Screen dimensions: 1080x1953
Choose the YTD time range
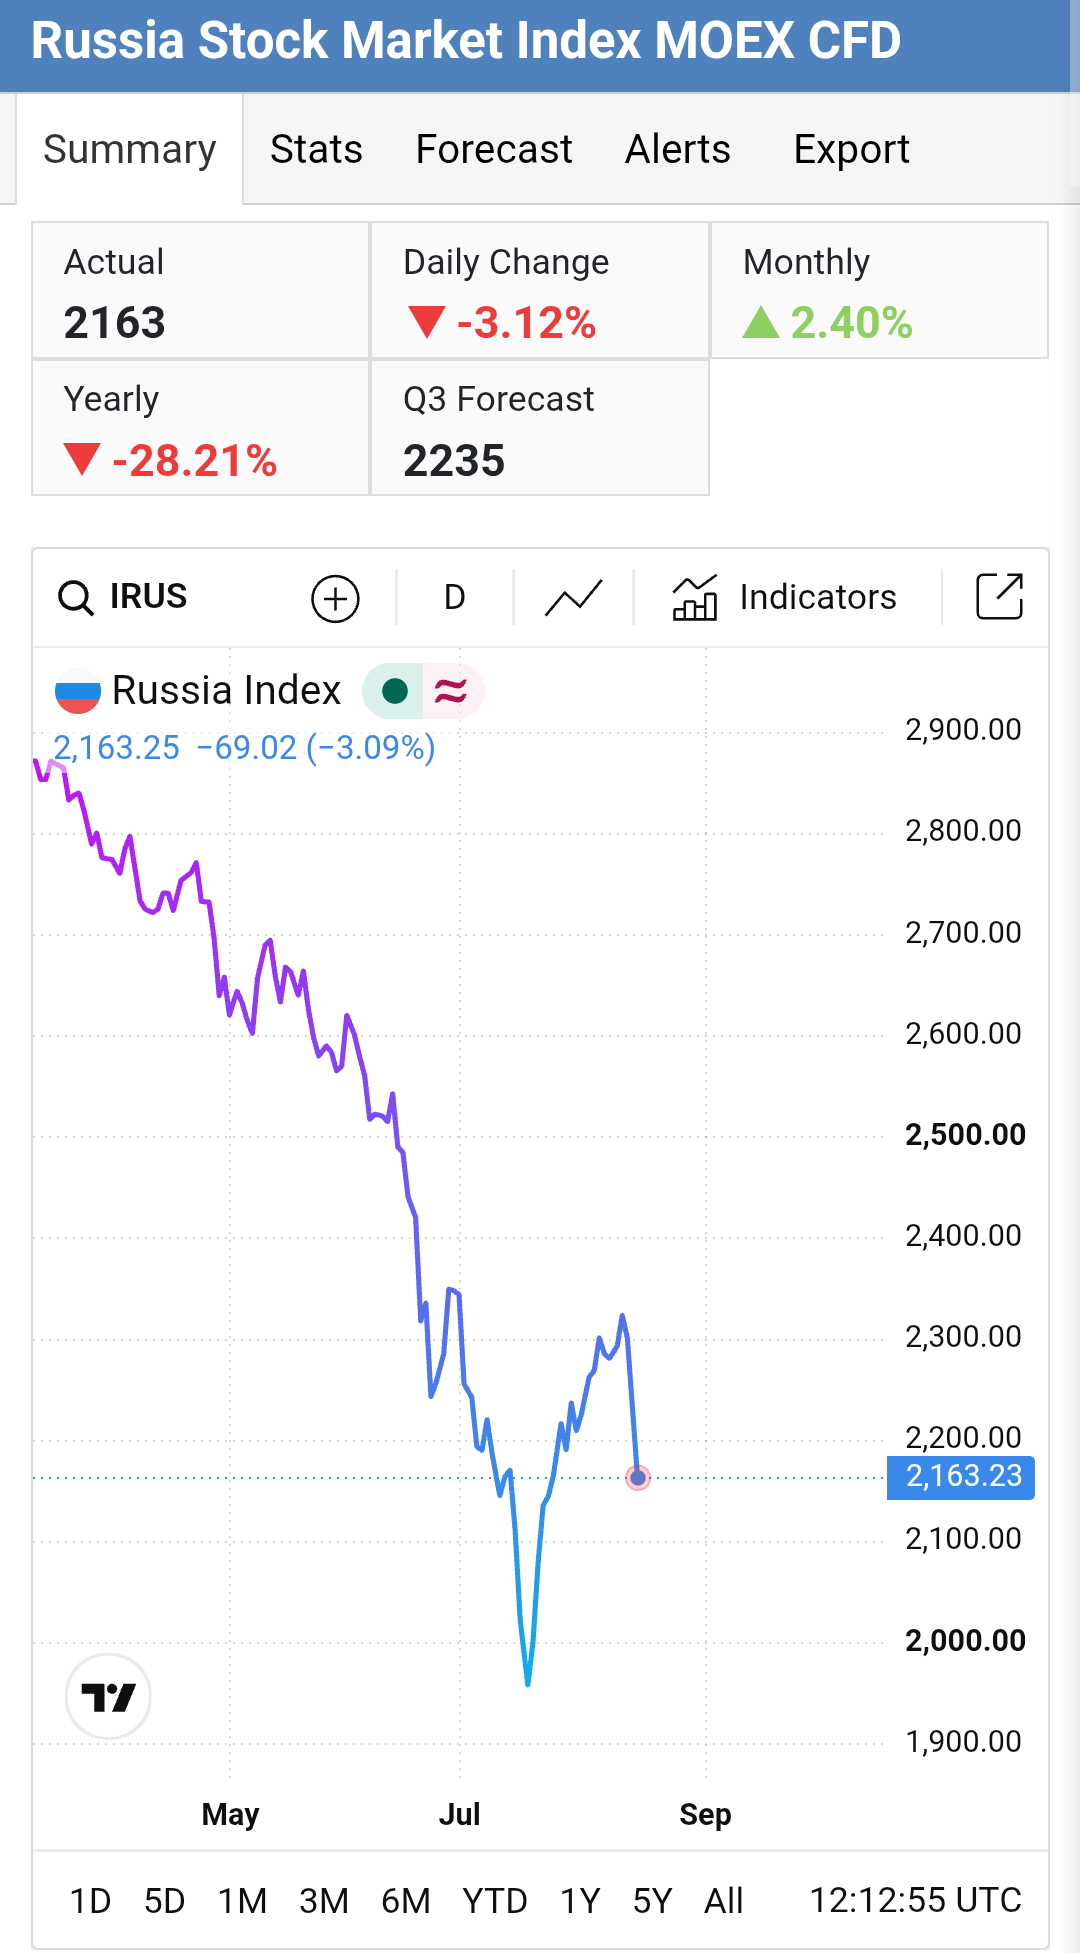(x=495, y=1900)
